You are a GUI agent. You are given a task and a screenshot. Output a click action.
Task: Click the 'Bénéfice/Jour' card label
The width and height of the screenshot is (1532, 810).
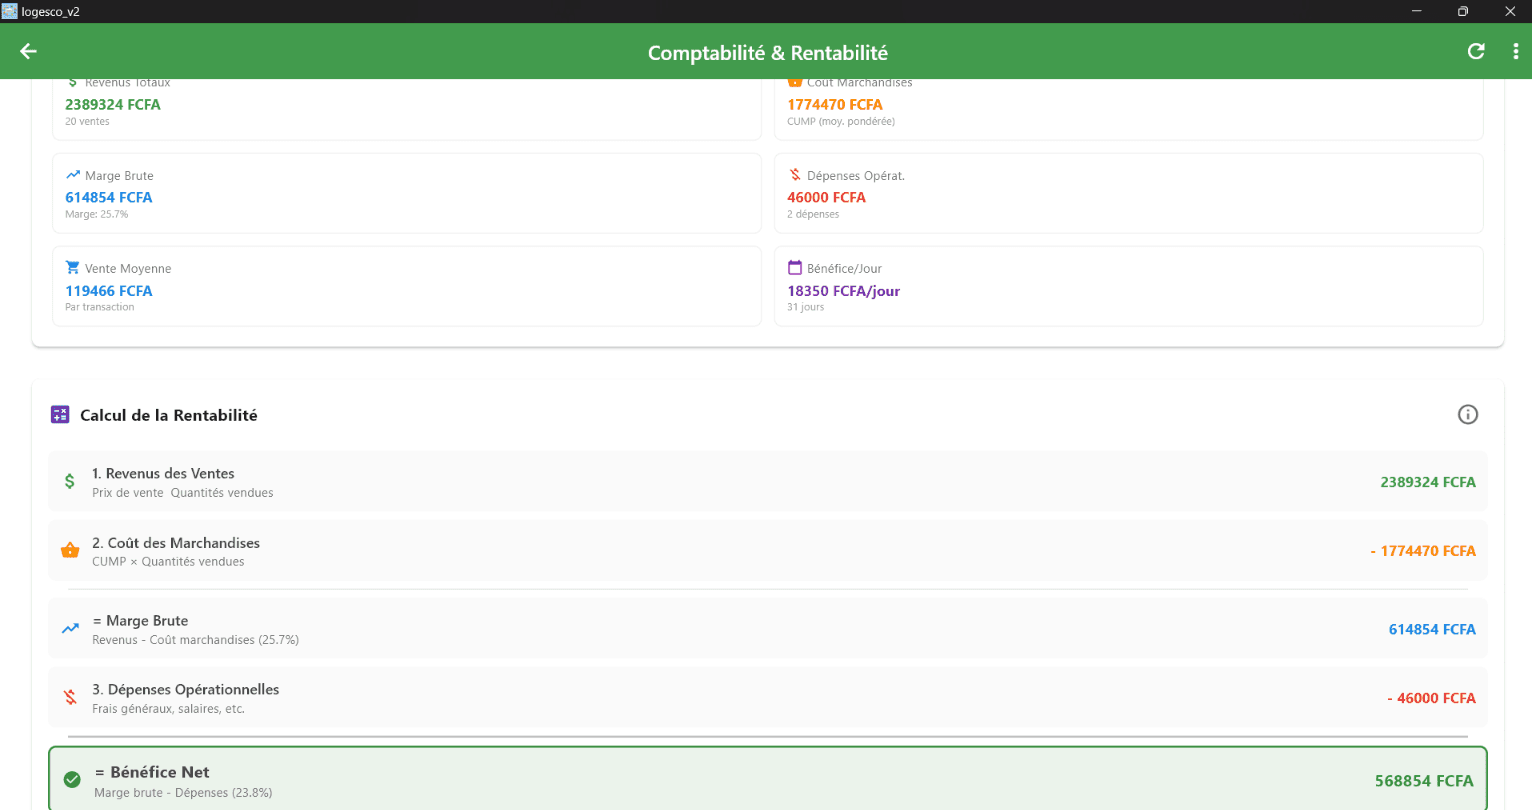coord(845,269)
